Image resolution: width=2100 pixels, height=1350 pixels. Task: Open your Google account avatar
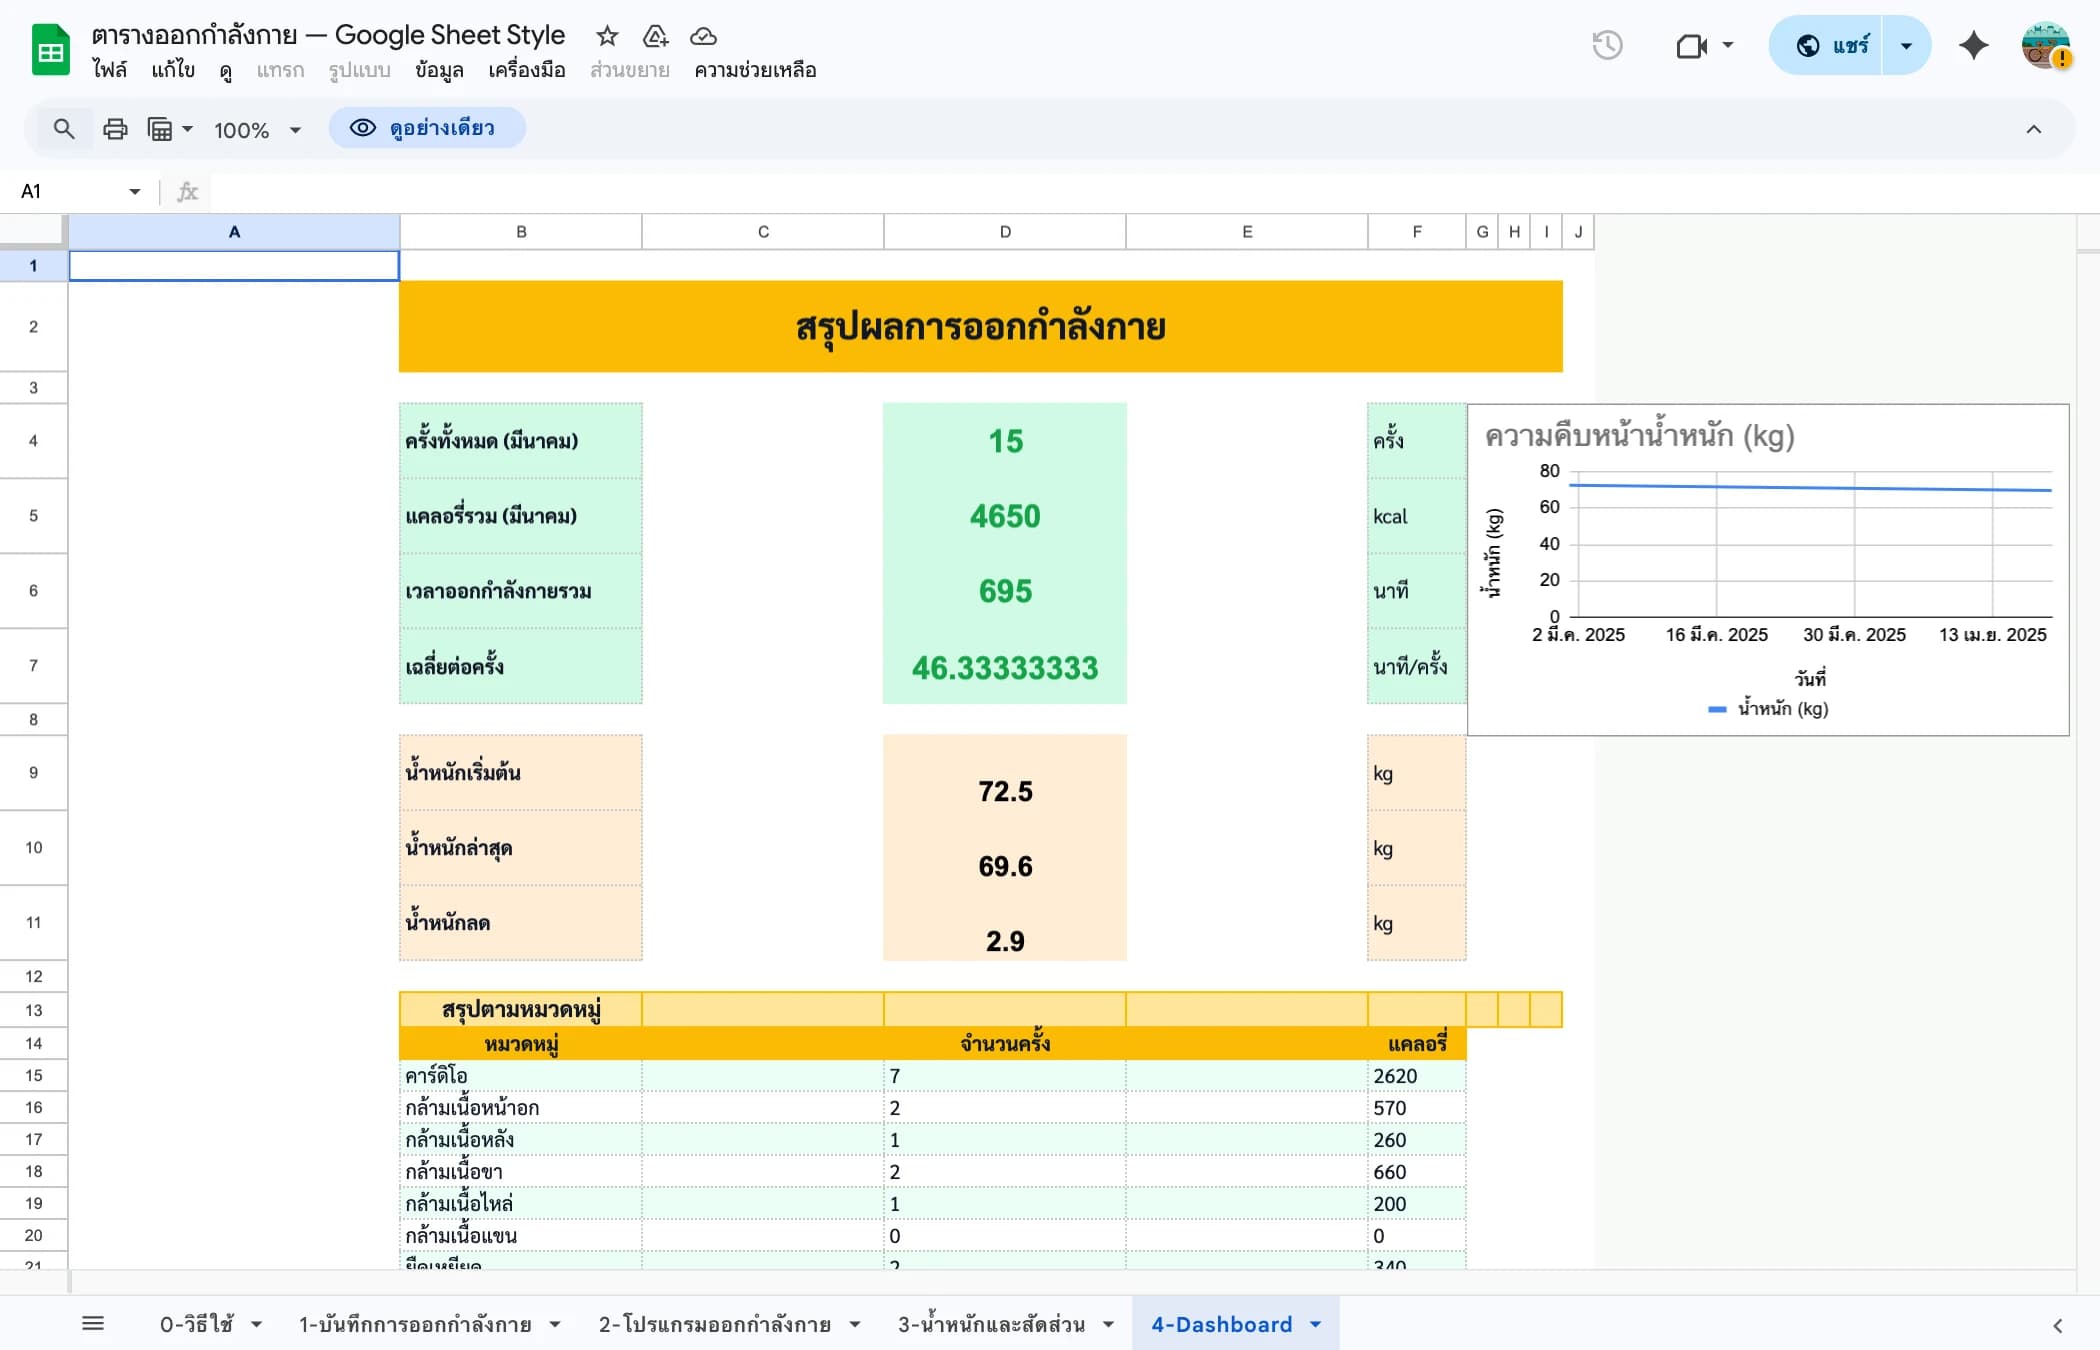pos(2046,45)
